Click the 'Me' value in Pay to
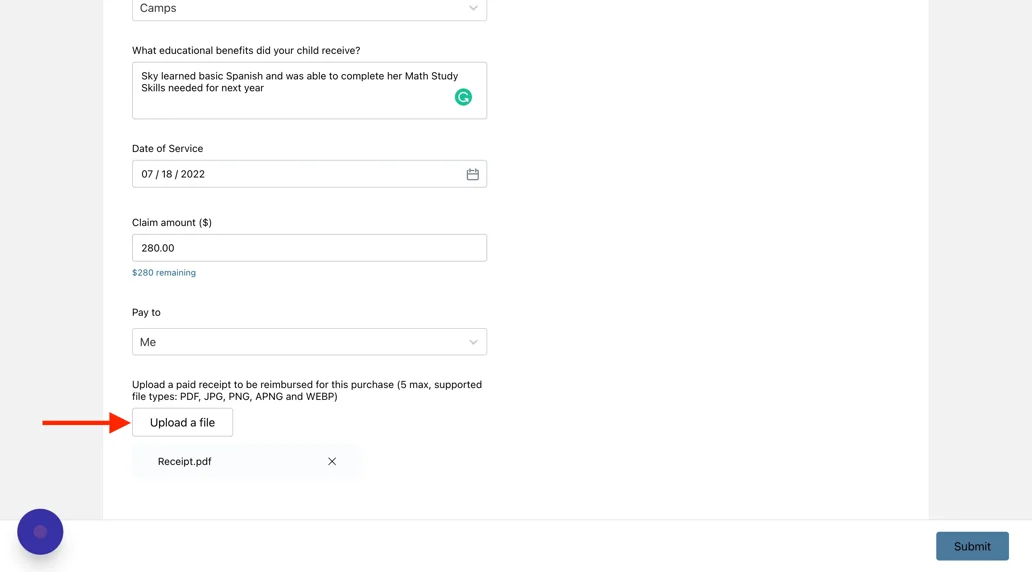This screenshot has width=1032, height=572. click(148, 342)
